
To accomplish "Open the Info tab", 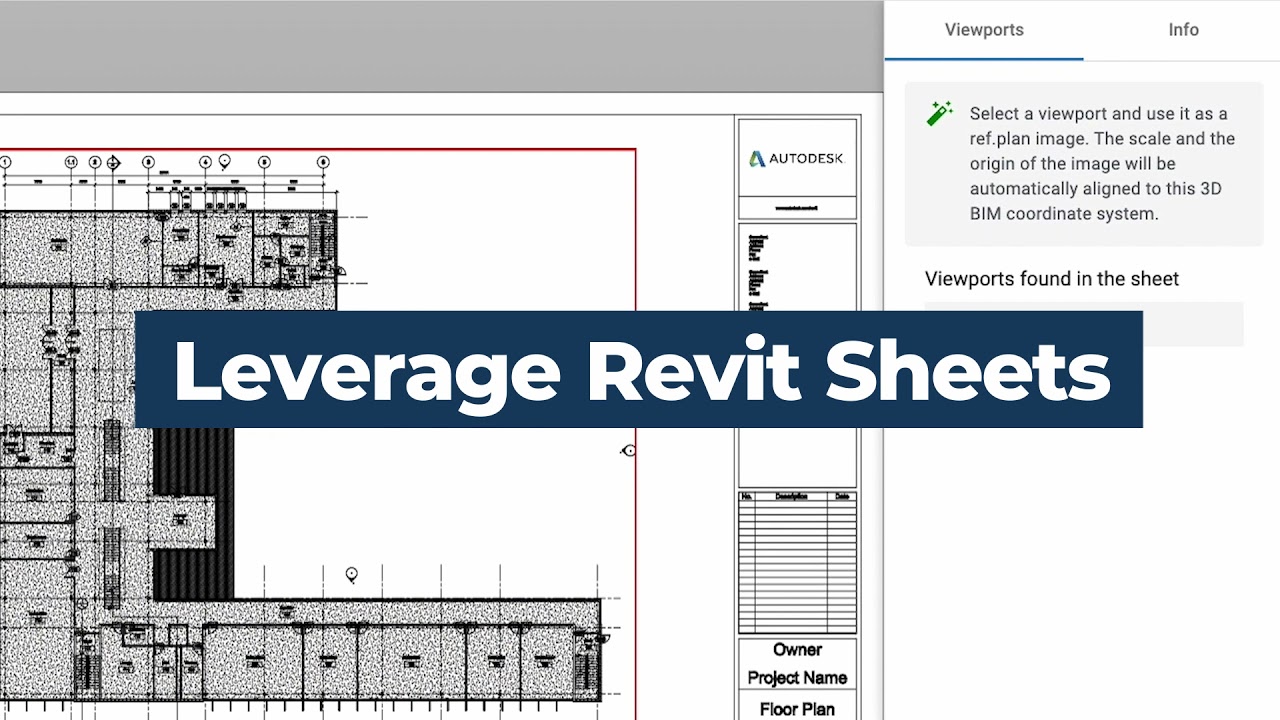I will coord(1183,30).
